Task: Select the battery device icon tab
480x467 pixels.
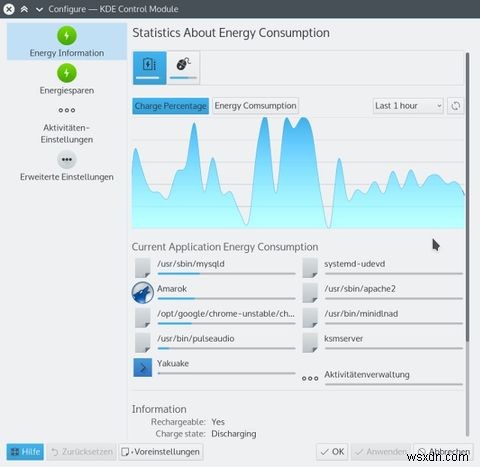Action: tap(150, 68)
